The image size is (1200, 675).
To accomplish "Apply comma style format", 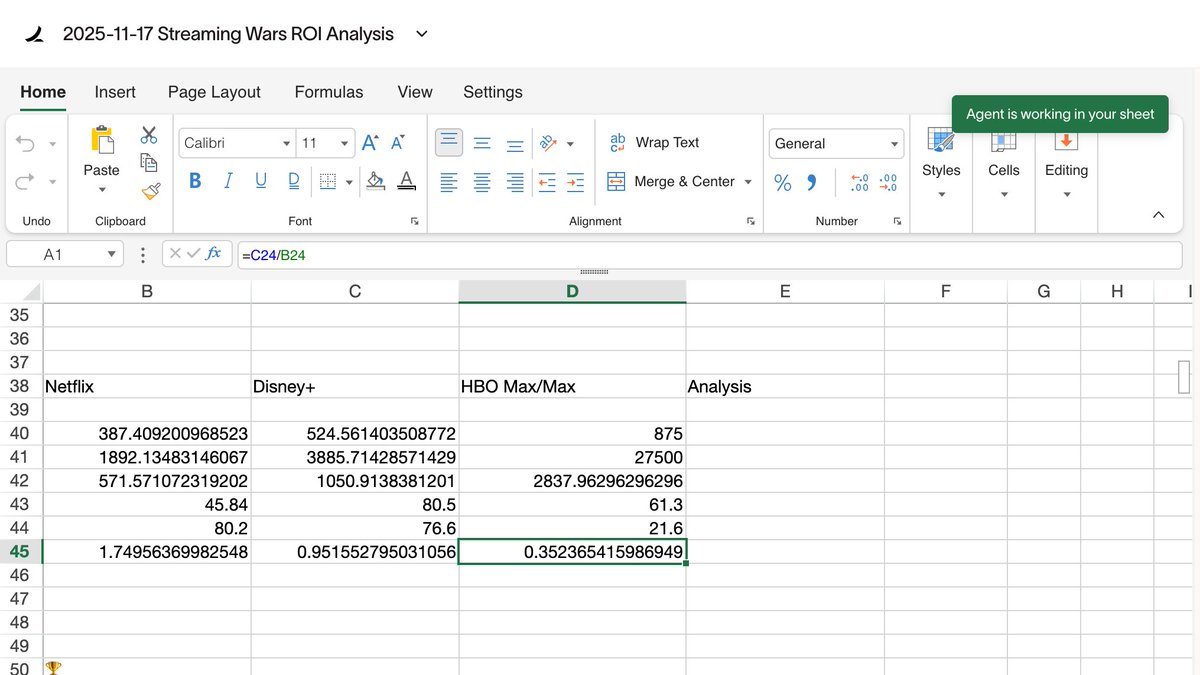I will tap(812, 182).
